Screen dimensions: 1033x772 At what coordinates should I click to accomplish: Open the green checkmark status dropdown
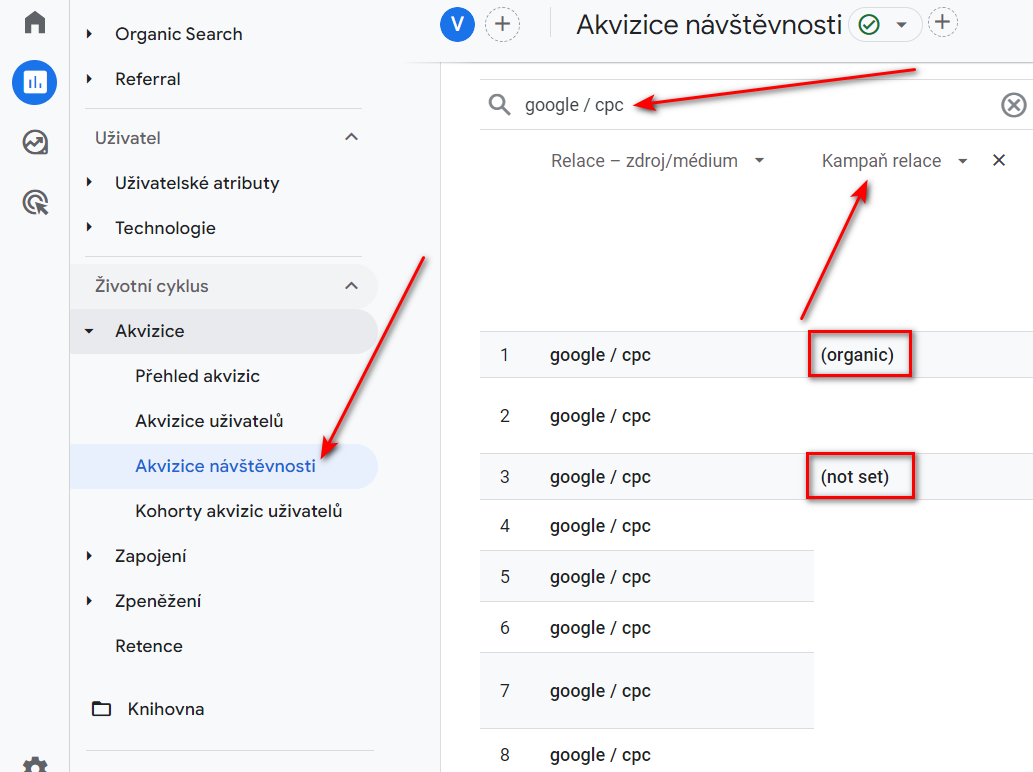tap(884, 25)
